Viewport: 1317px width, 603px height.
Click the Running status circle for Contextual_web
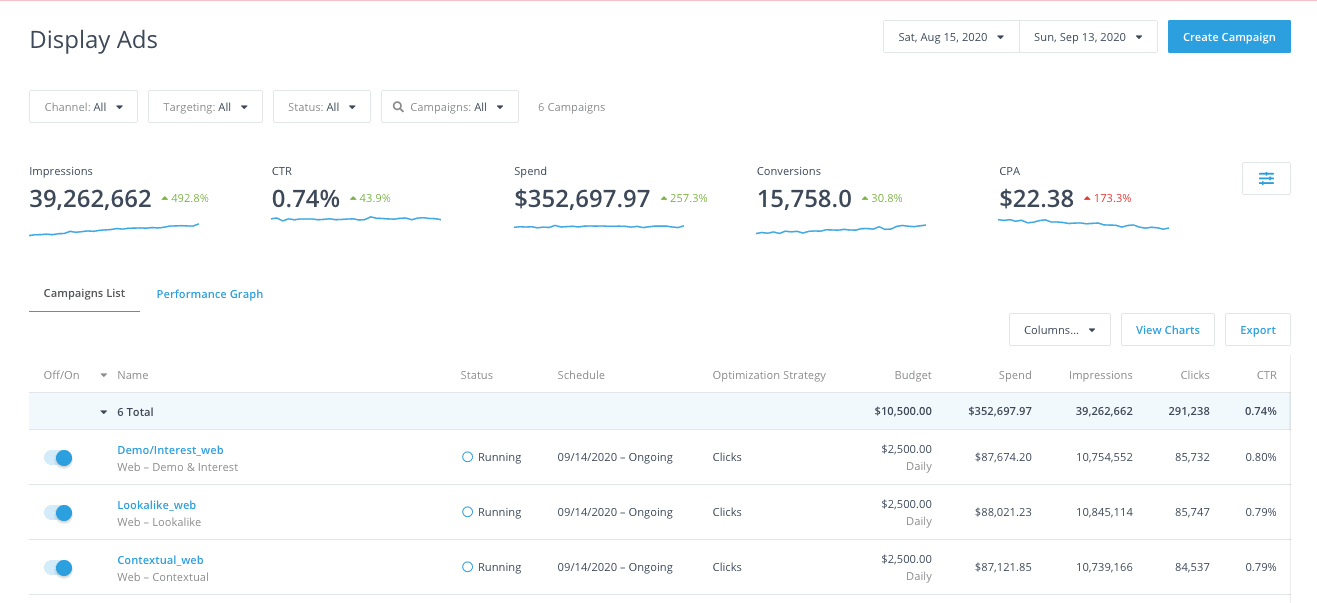coord(467,567)
